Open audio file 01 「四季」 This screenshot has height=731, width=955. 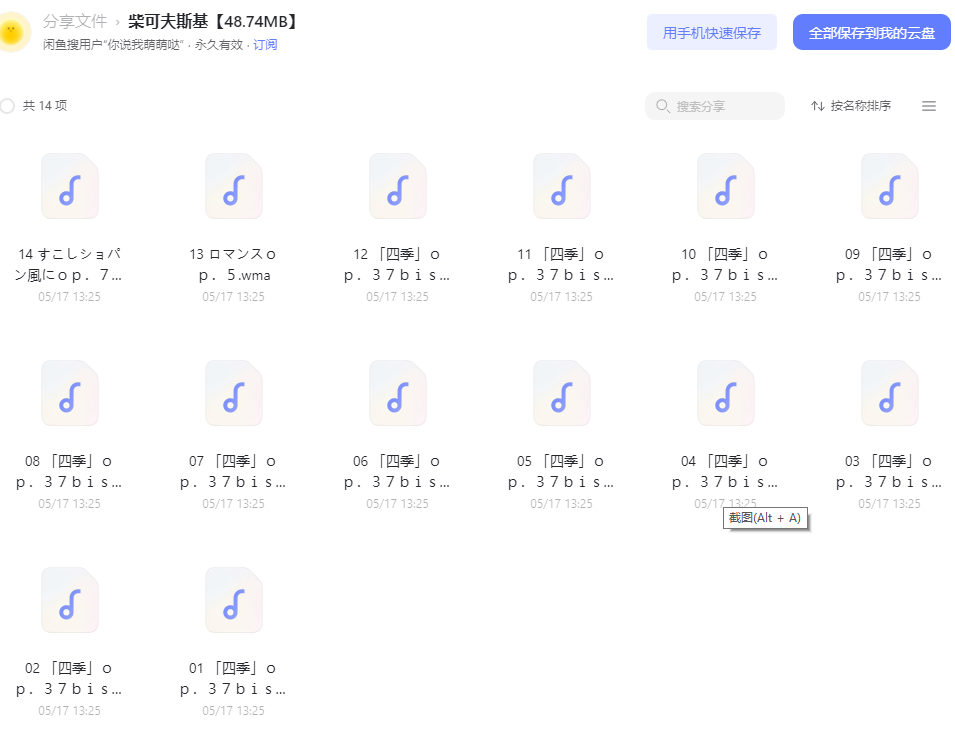click(x=234, y=601)
